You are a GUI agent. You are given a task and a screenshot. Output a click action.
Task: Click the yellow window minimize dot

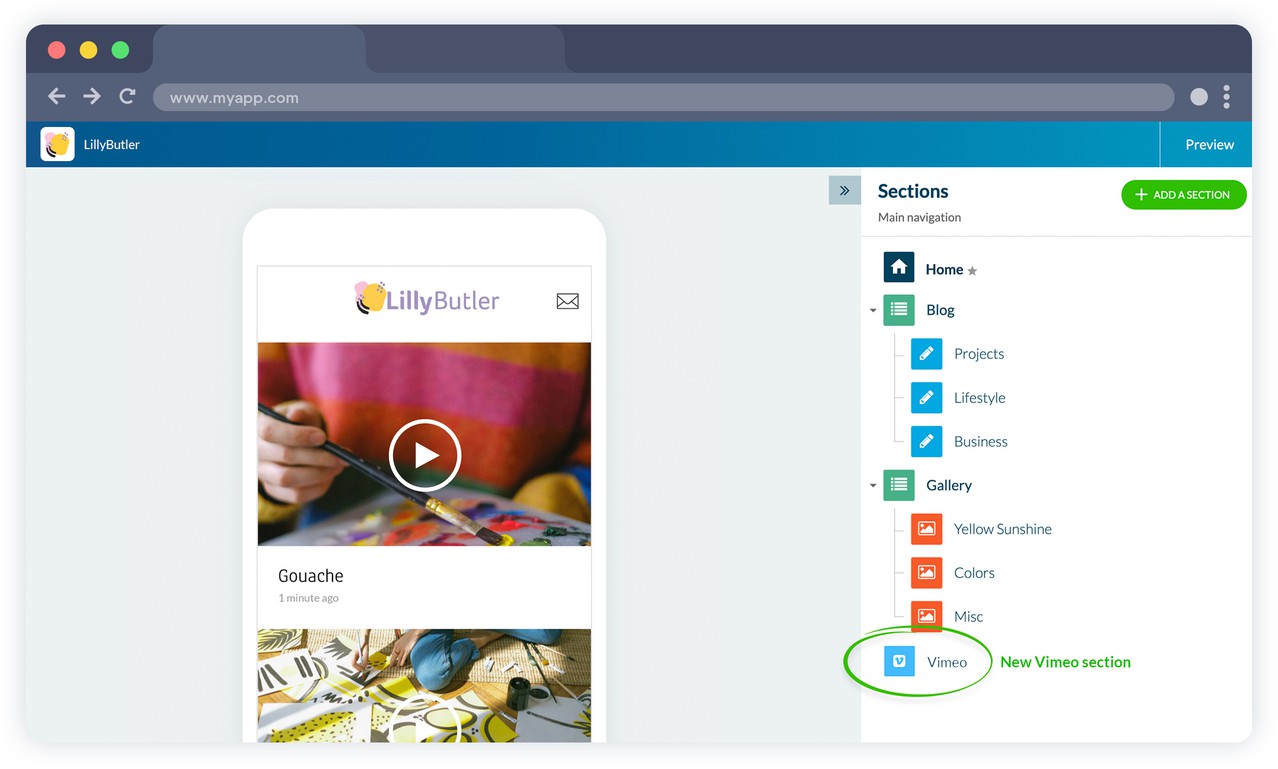(88, 50)
